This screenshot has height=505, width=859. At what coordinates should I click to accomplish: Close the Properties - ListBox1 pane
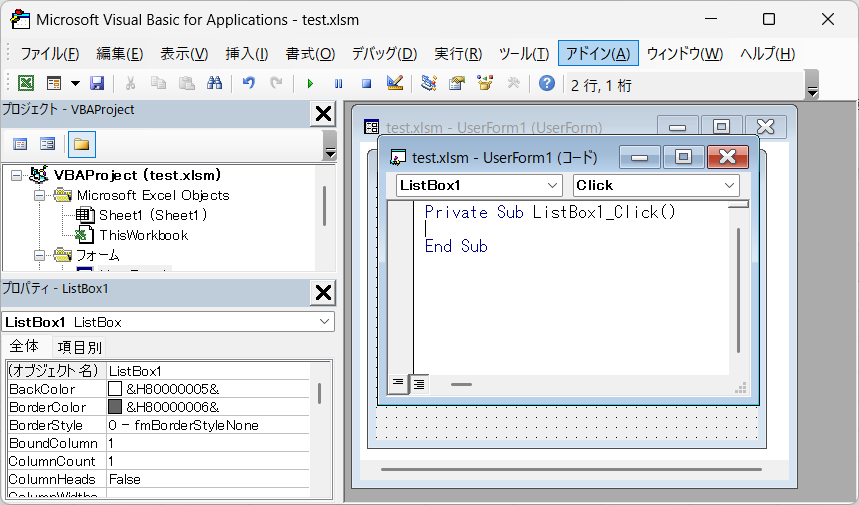tap(323, 293)
